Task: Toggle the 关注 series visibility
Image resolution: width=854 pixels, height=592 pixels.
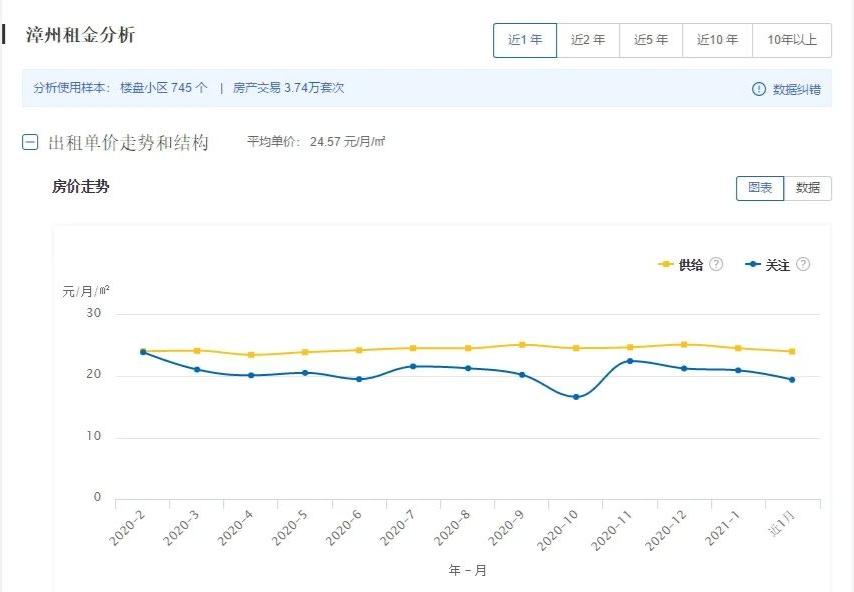Action: click(776, 263)
